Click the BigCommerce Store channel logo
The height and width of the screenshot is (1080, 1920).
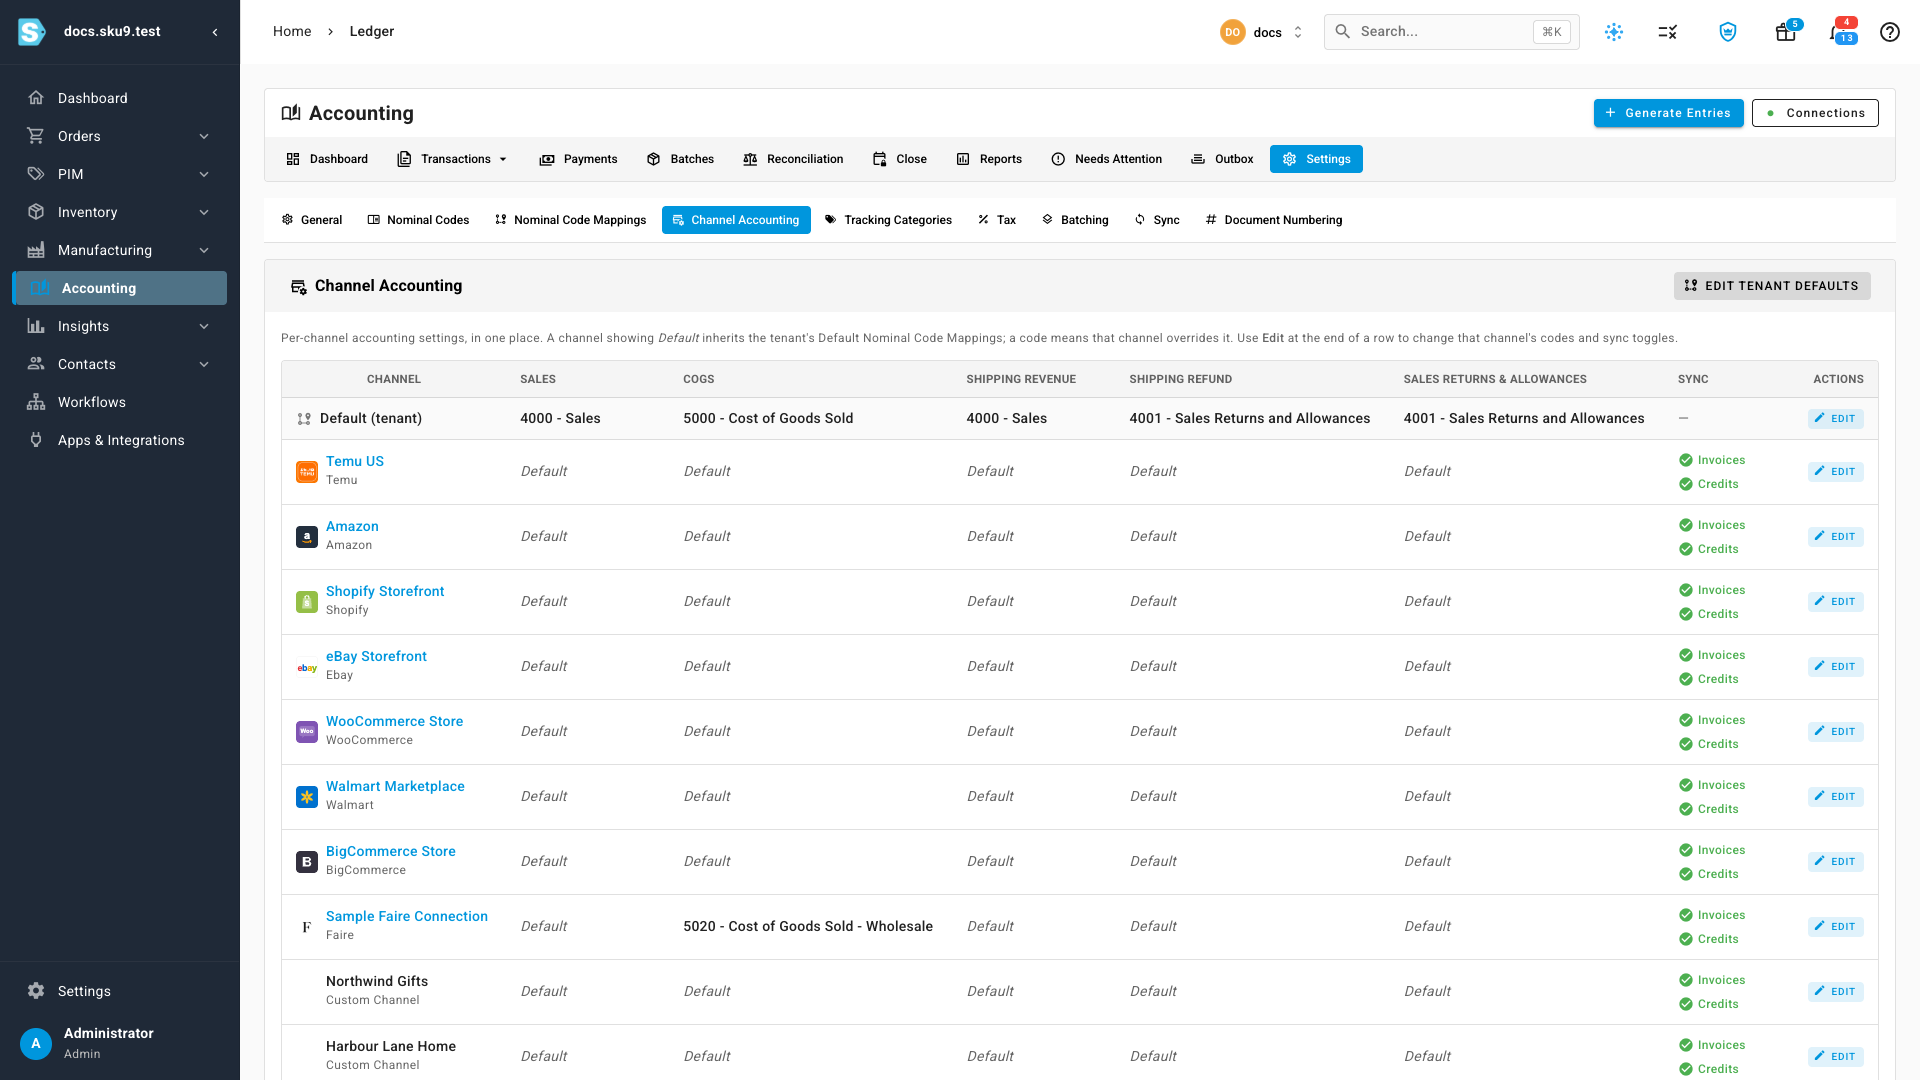[307, 862]
